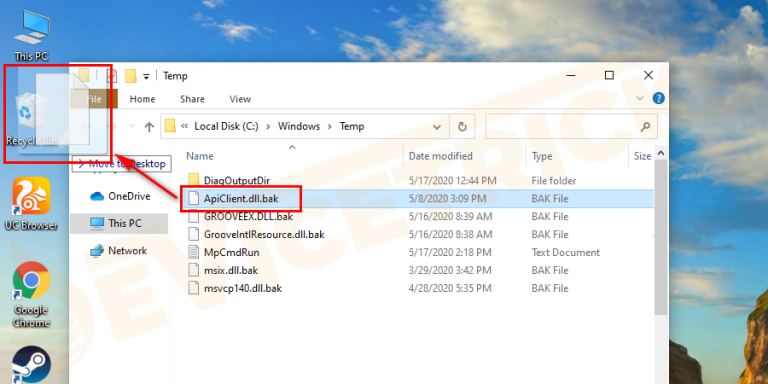Show hidden path folders with double chevron
This screenshot has height=384, width=768.
point(185,126)
